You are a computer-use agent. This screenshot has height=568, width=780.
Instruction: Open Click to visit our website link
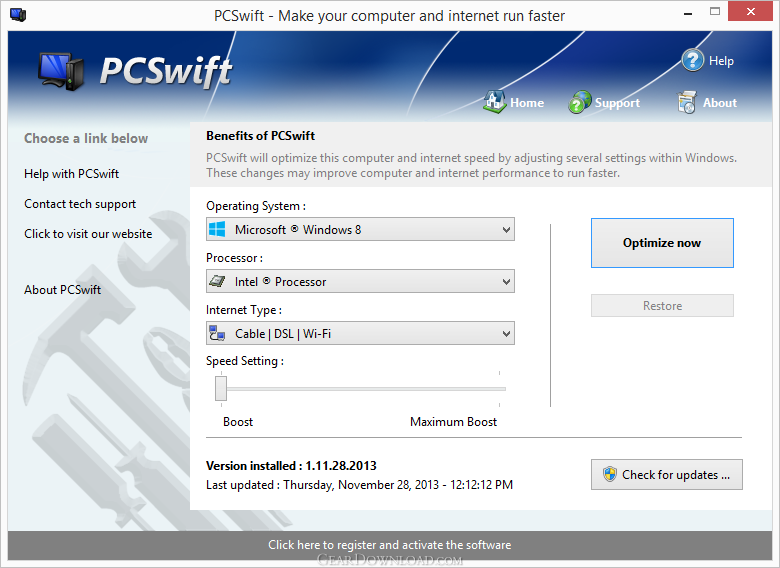pos(88,234)
